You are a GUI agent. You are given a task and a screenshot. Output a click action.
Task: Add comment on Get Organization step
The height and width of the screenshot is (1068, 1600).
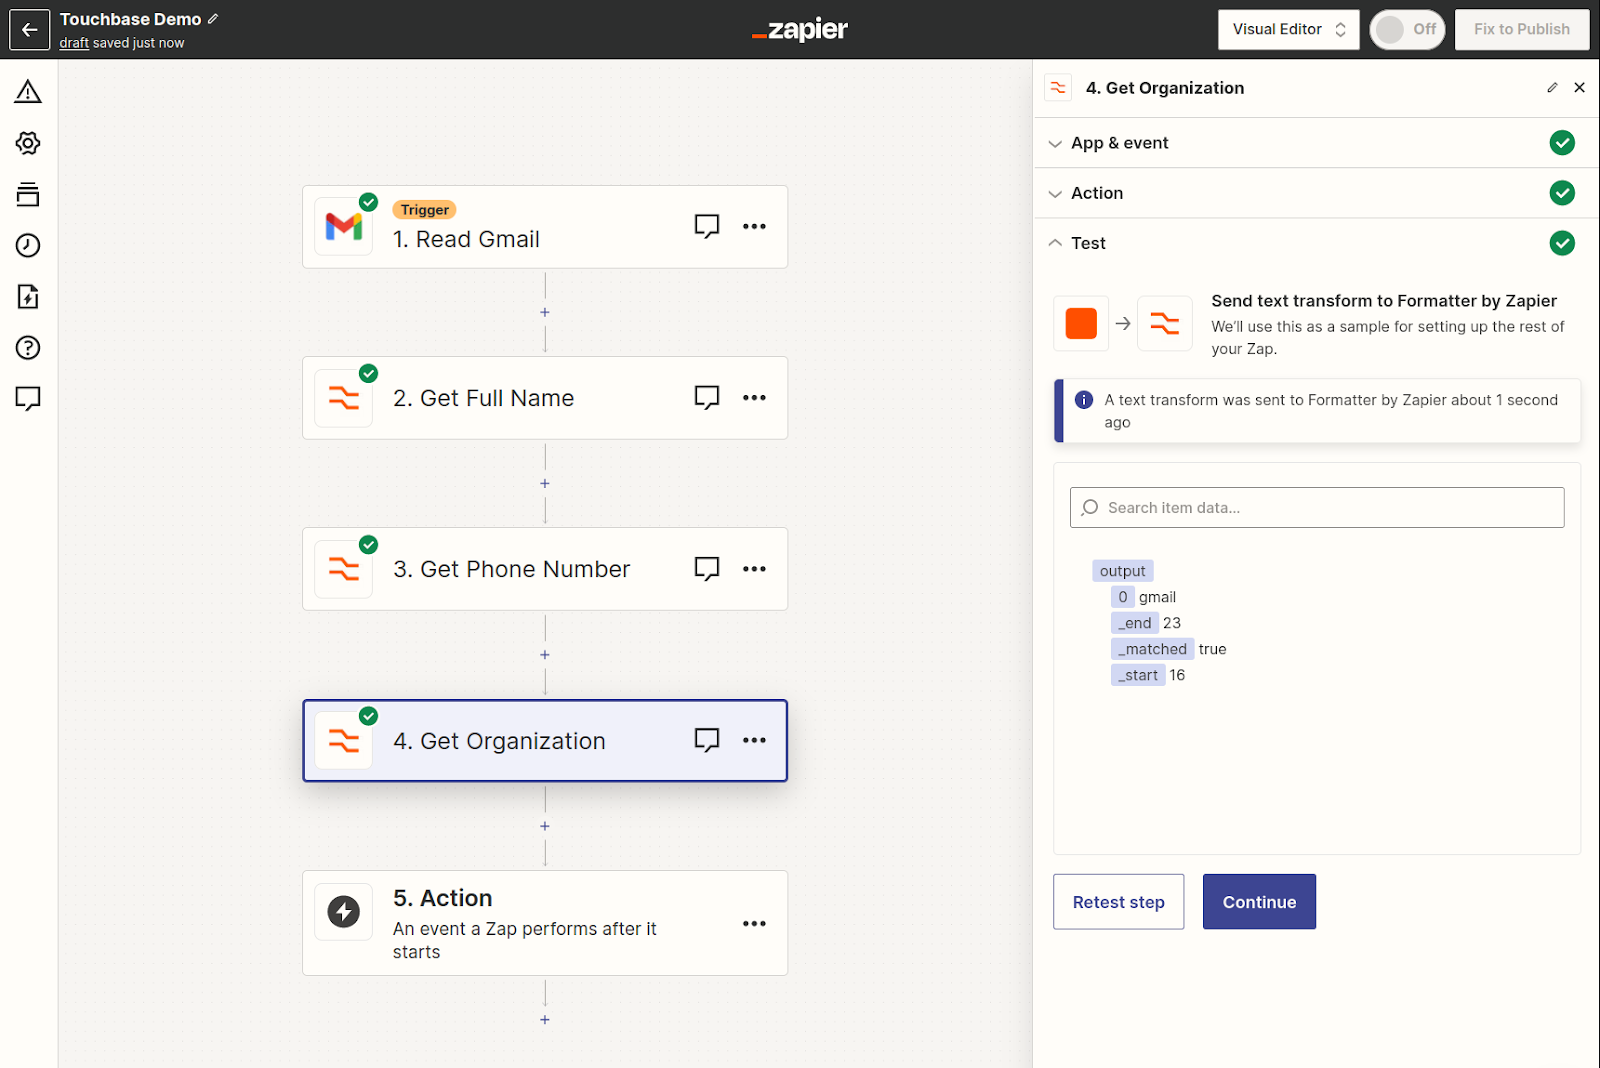[x=707, y=740]
